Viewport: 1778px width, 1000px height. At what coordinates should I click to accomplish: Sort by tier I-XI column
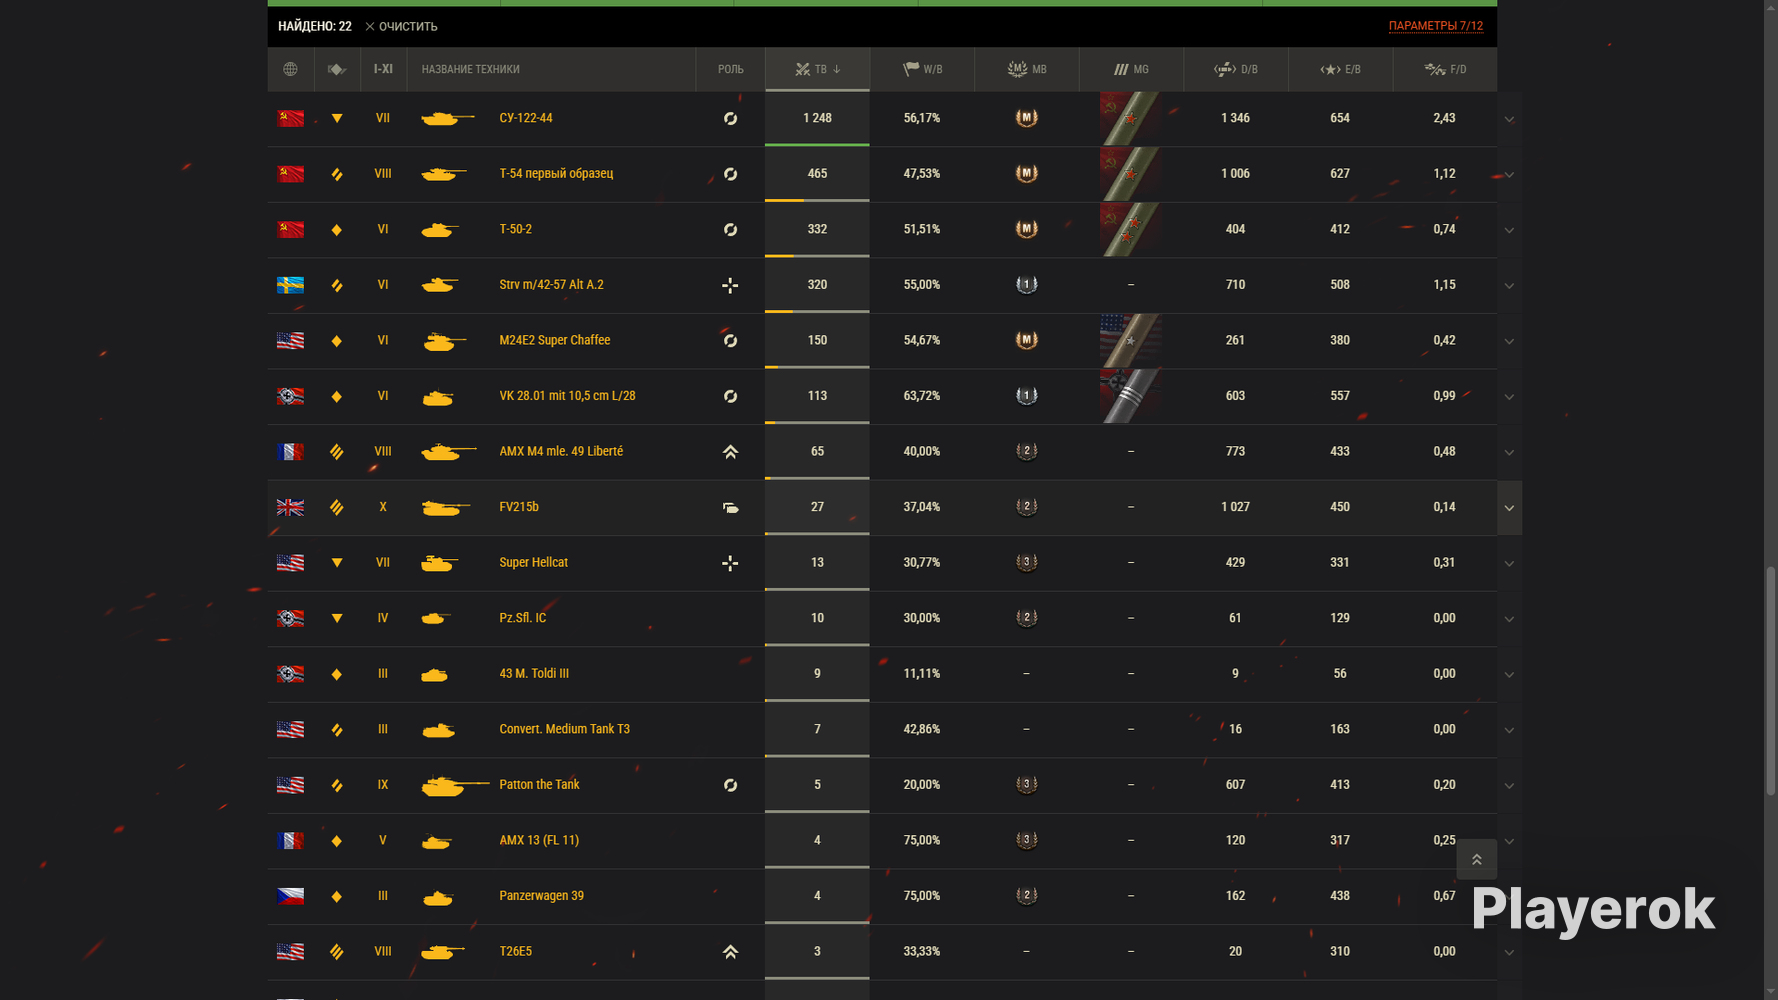383,69
